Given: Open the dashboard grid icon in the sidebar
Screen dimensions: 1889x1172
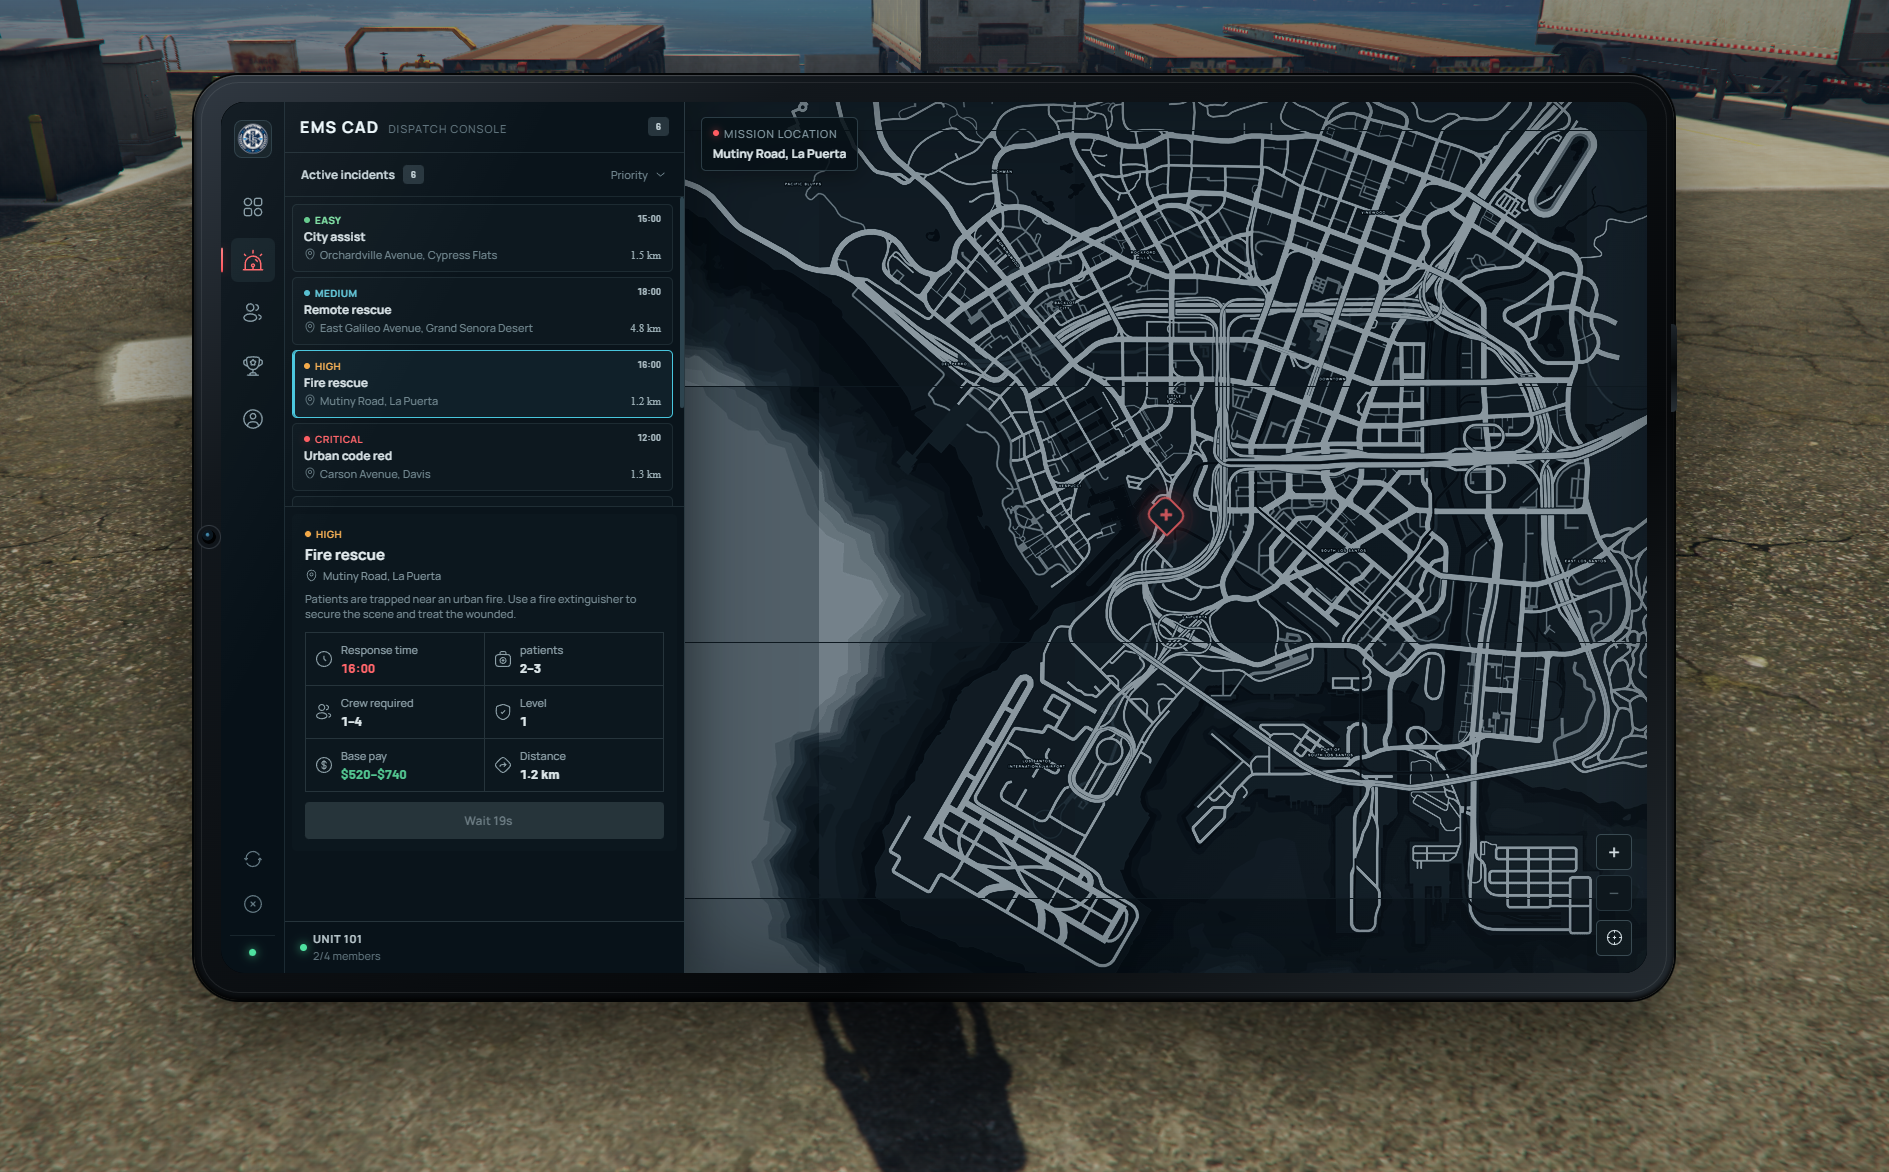Looking at the screenshot, I should click(253, 207).
